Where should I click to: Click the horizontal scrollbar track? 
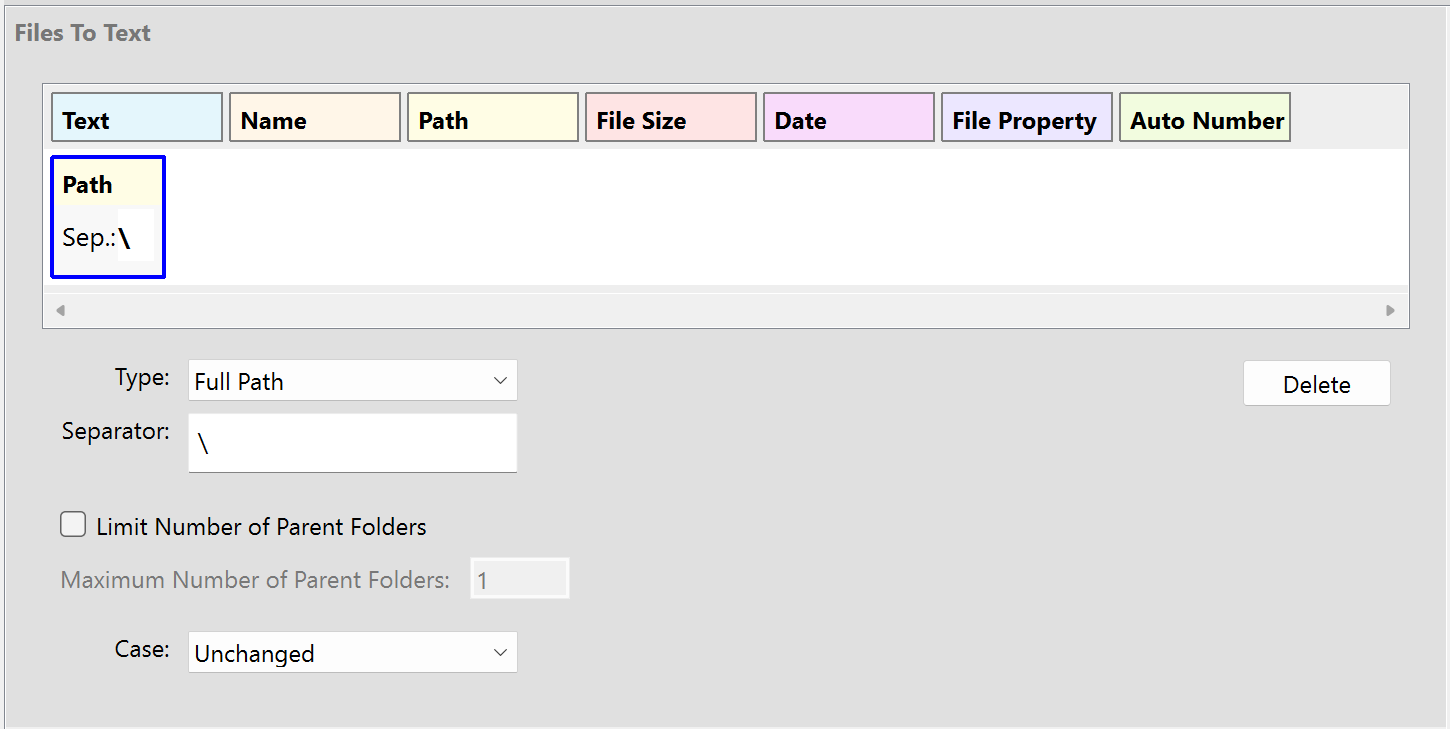coord(725,310)
